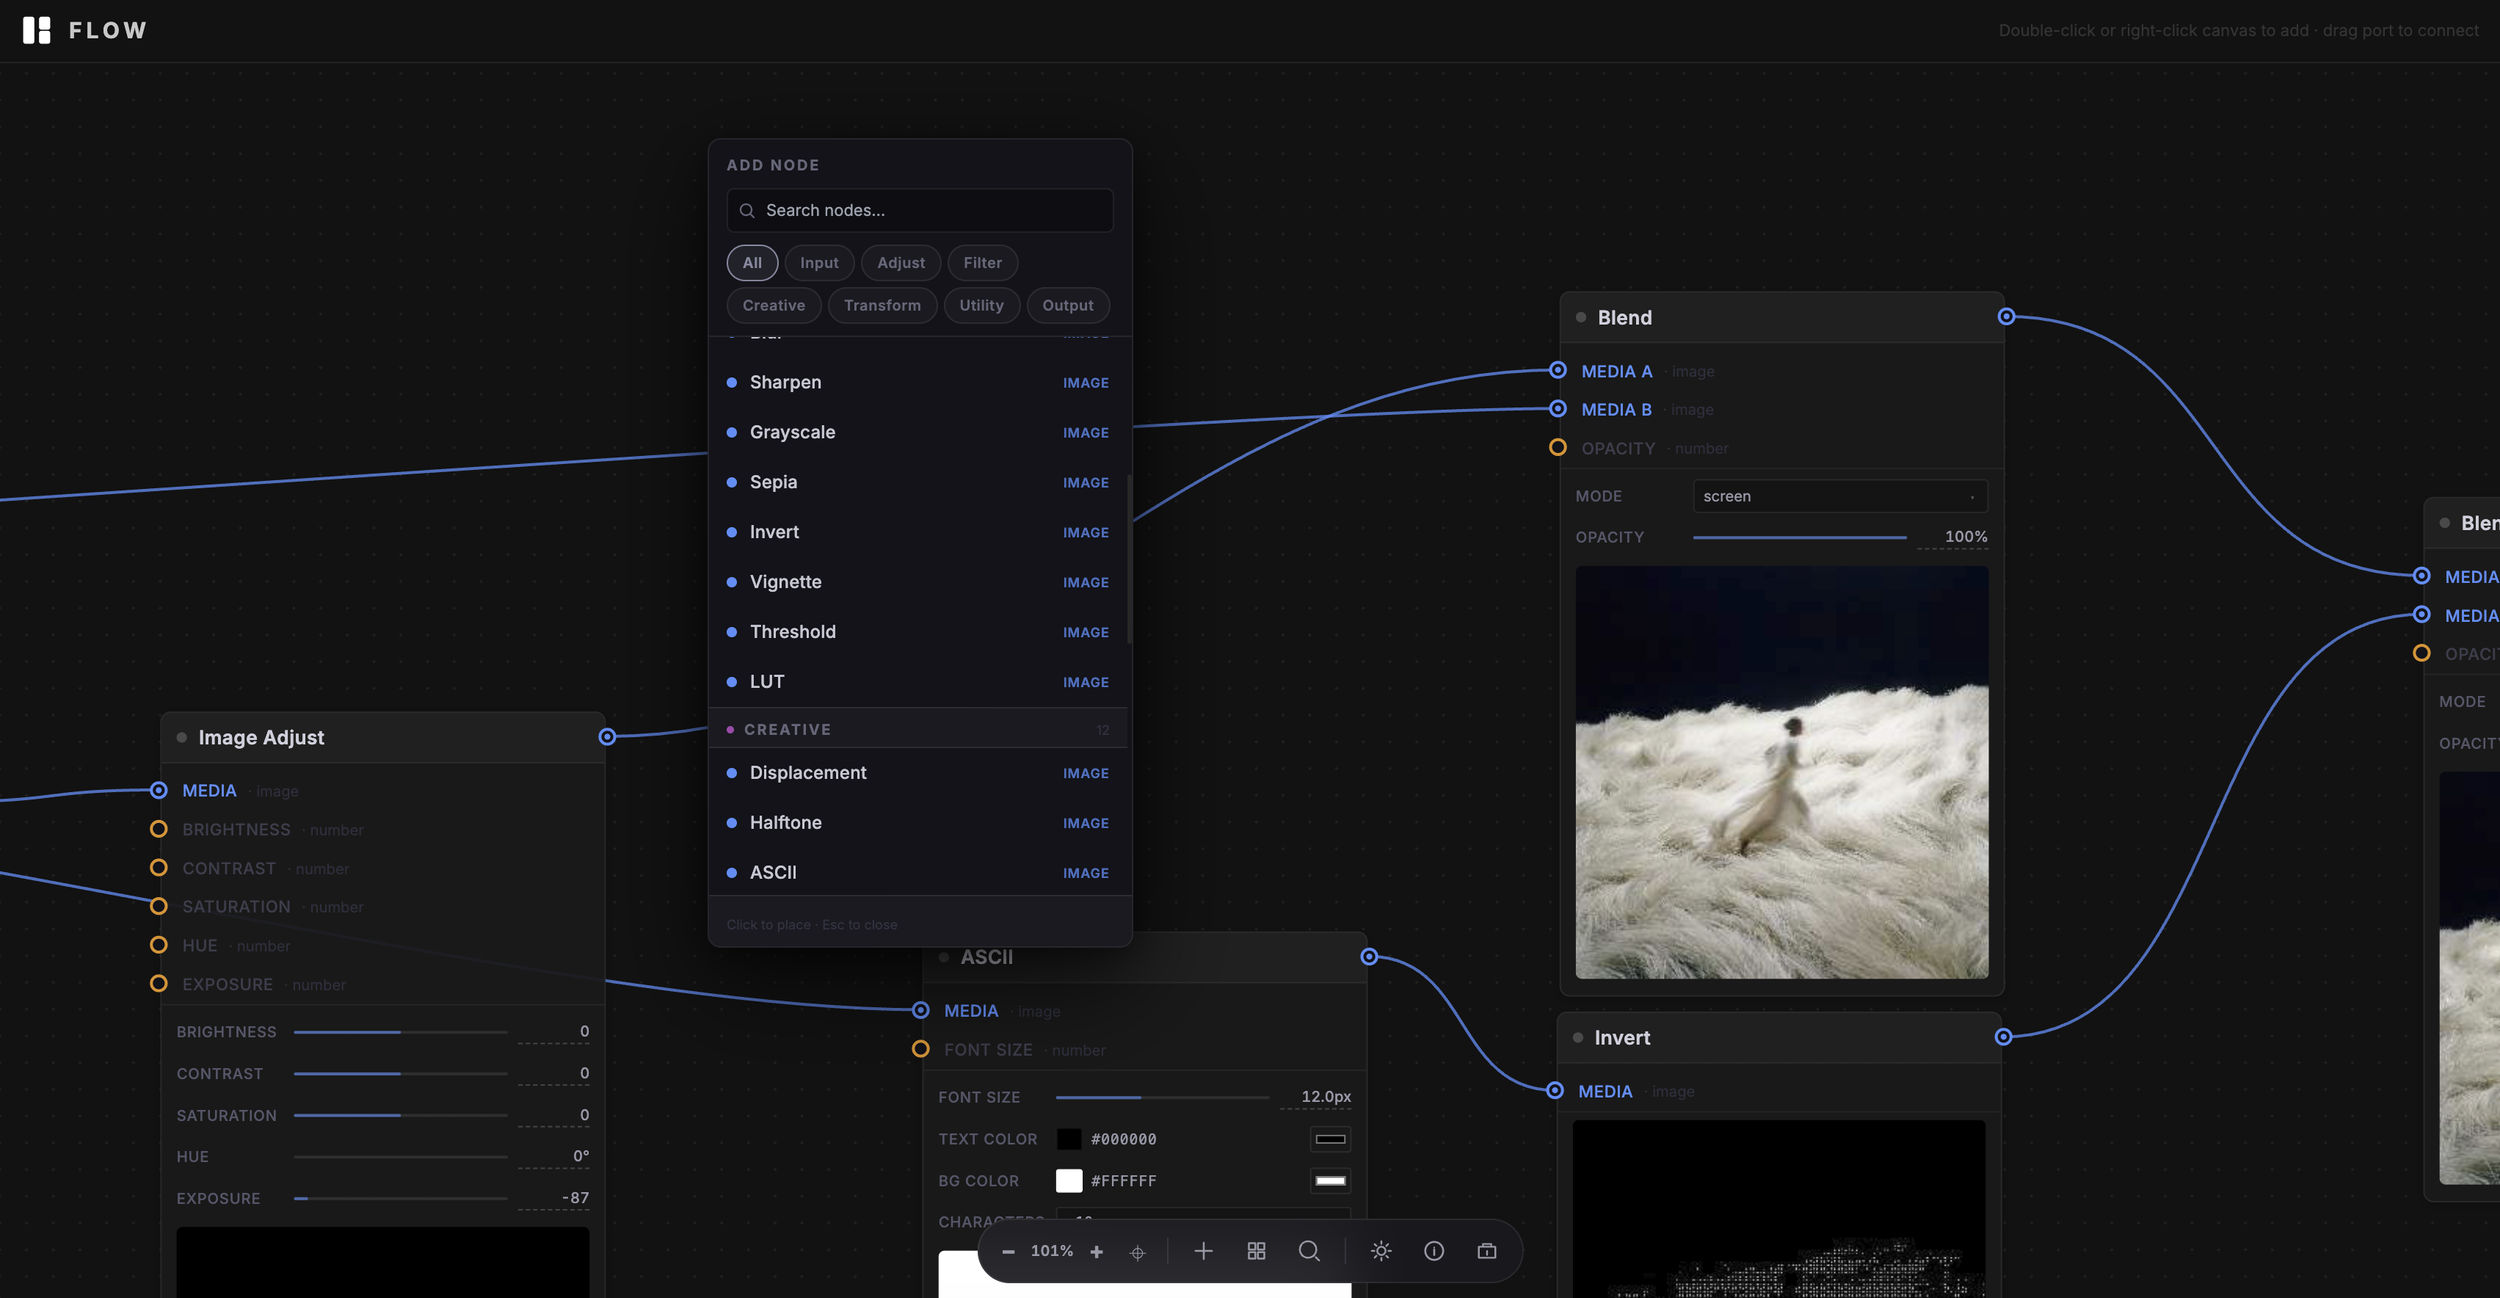Click the white BG color swatch
Viewport: 2500px width, 1298px height.
click(x=1069, y=1181)
